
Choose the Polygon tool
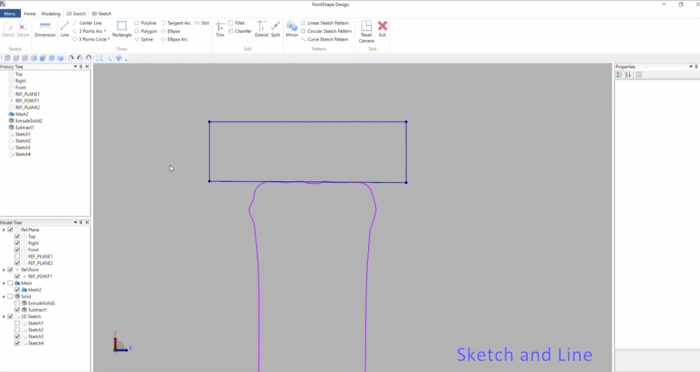tap(145, 31)
